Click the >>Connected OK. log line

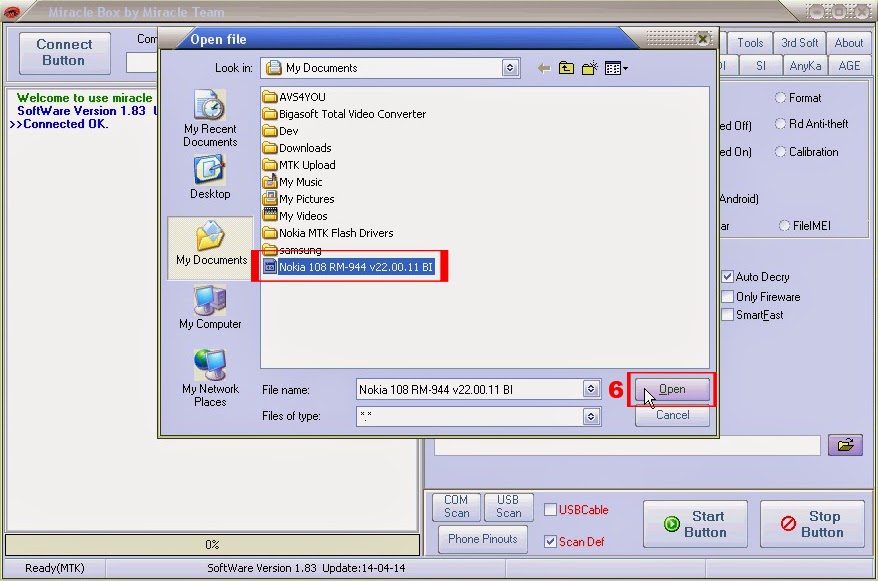click(59, 124)
